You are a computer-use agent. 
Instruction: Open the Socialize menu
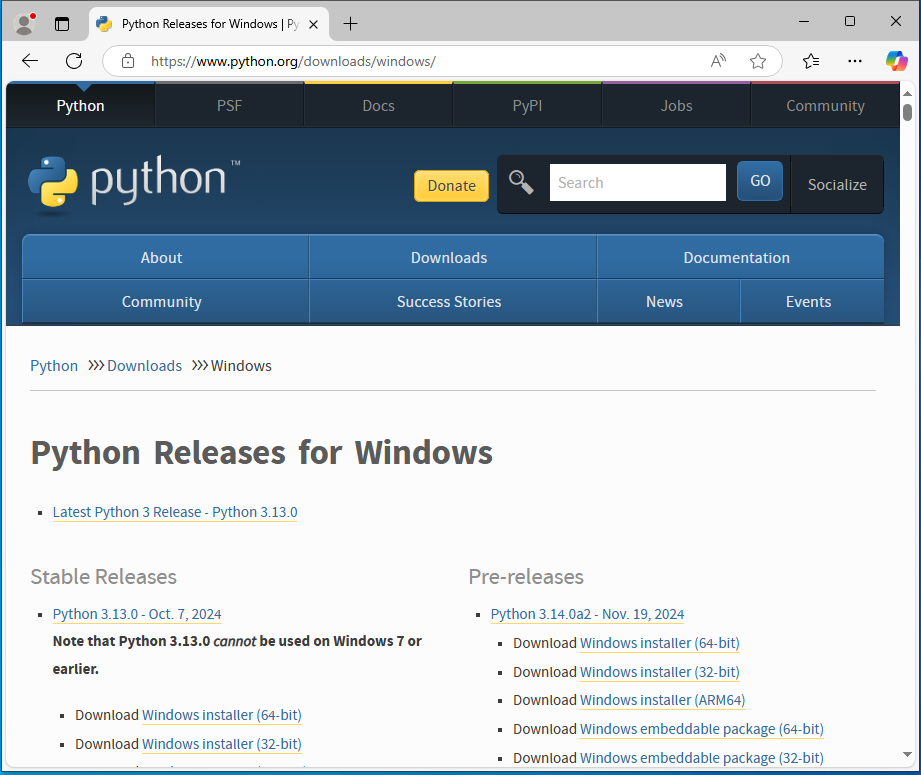(x=837, y=184)
